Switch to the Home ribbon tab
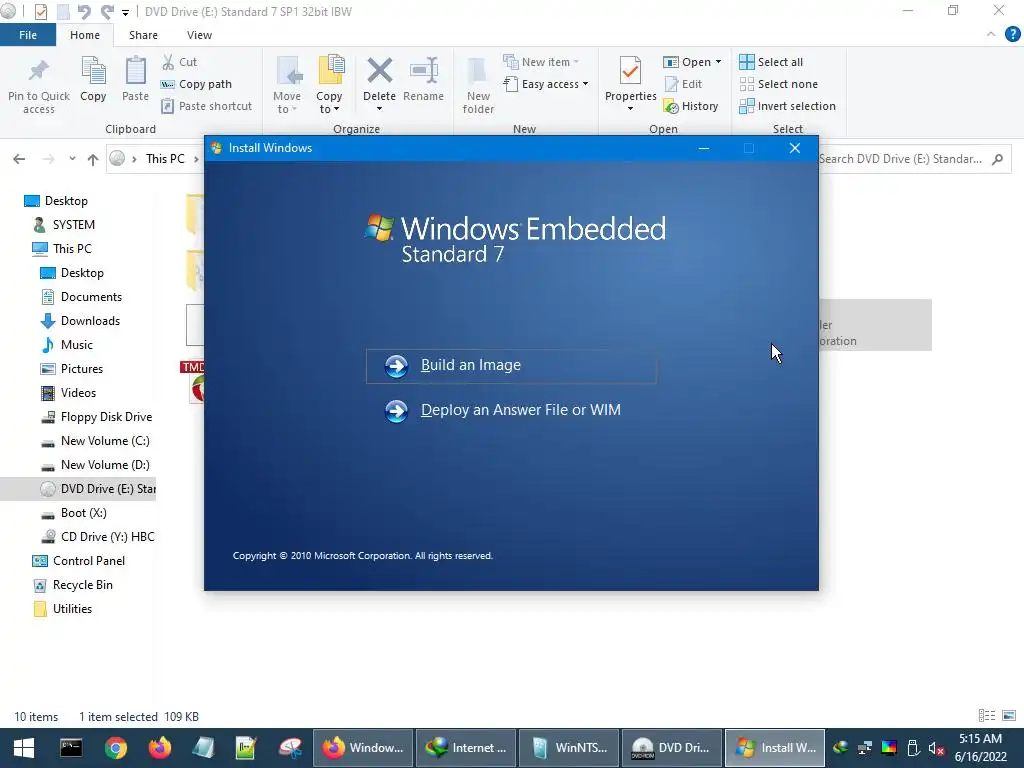 pyautogui.click(x=85, y=35)
